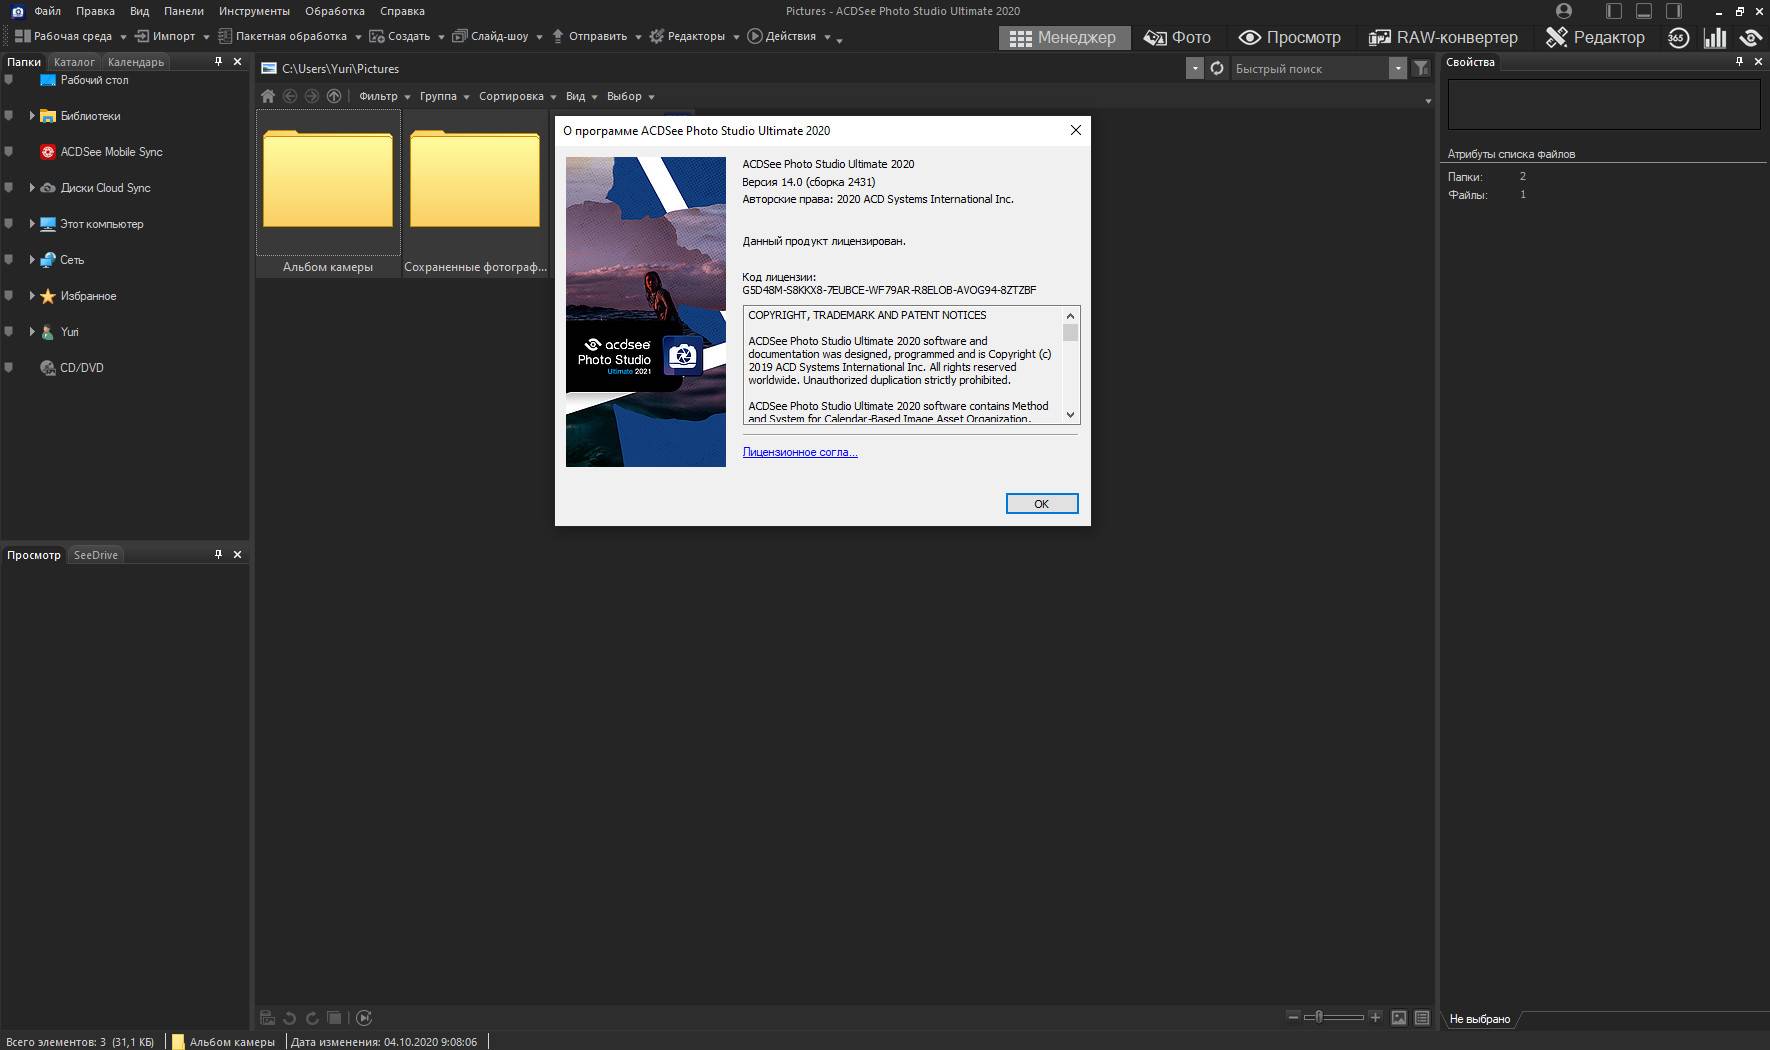Open the Сортировка dropdown

pos(517,96)
